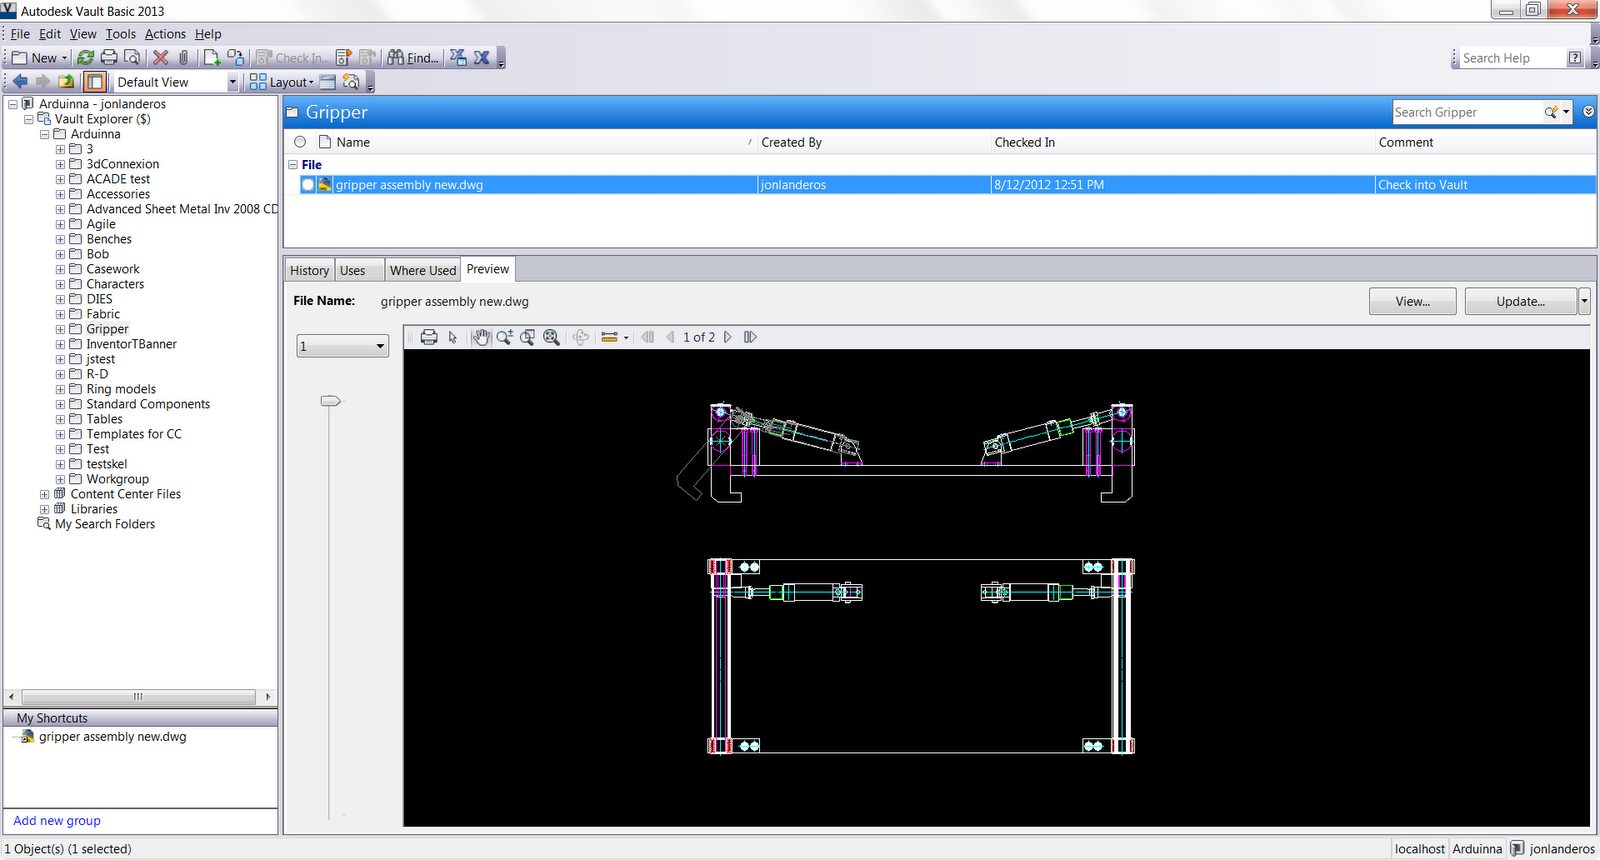
Task: Click the window pane icon after Layout
Action: tap(328, 82)
